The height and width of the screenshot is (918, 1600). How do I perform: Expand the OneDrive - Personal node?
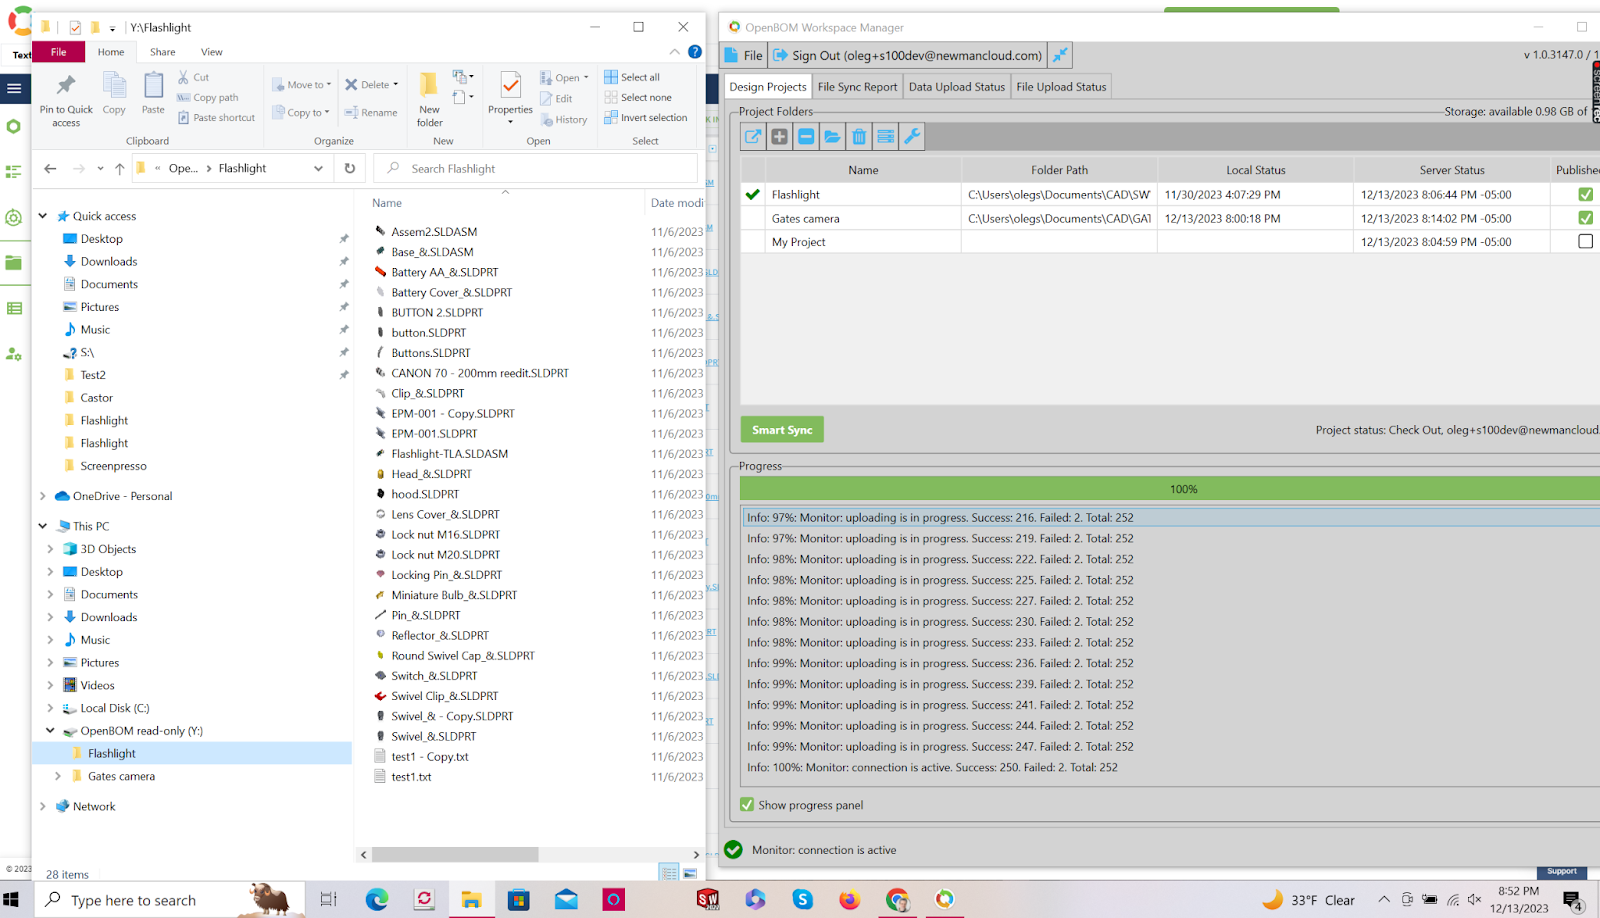[x=43, y=496]
